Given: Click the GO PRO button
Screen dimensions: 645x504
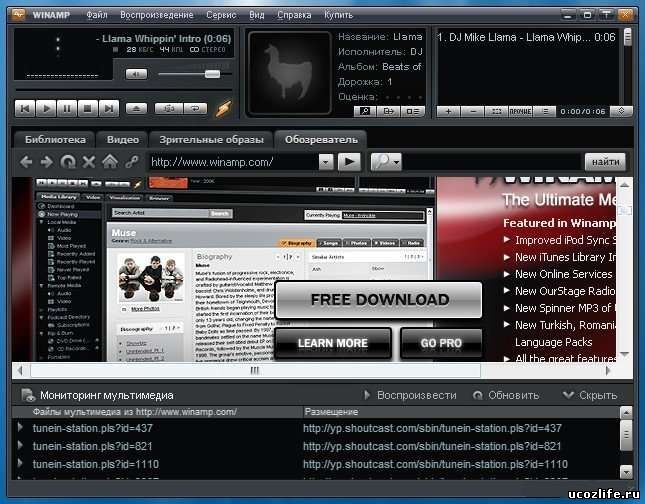Looking at the screenshot, I should (441, 343).
